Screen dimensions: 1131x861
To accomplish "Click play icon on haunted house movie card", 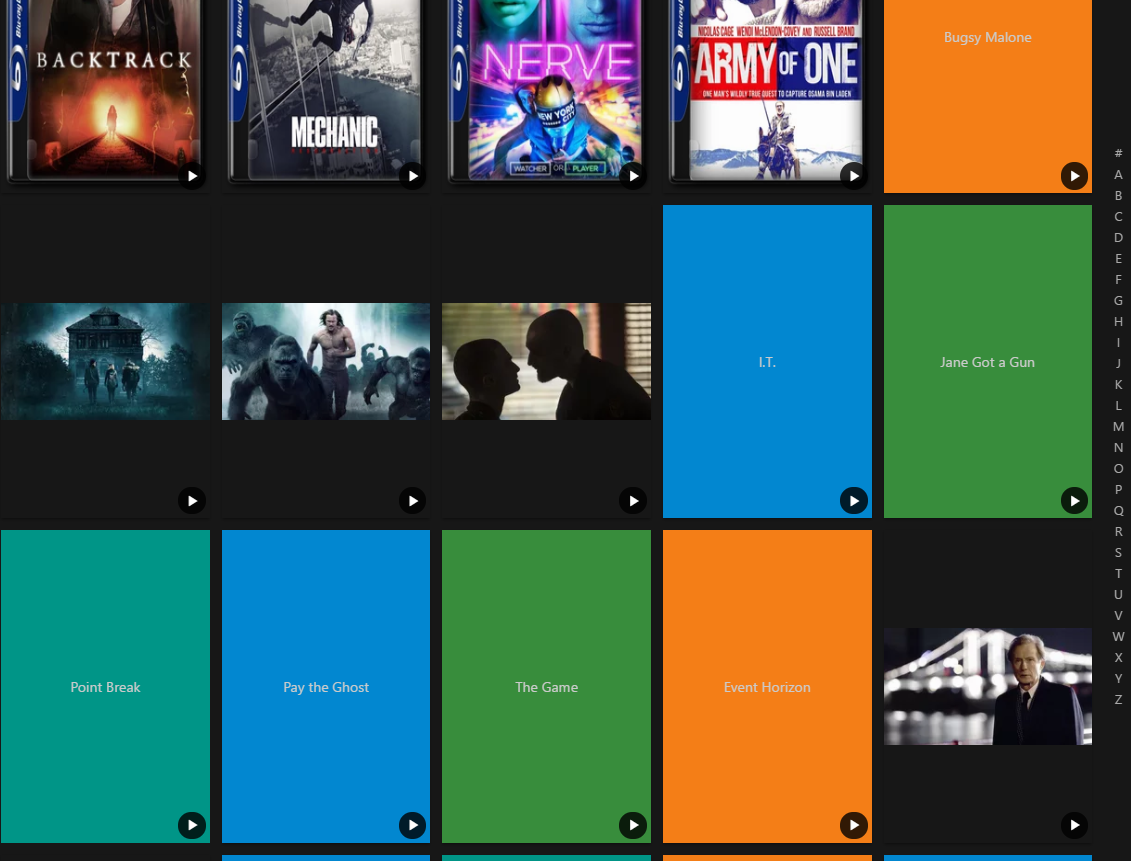I will (192, 500).
